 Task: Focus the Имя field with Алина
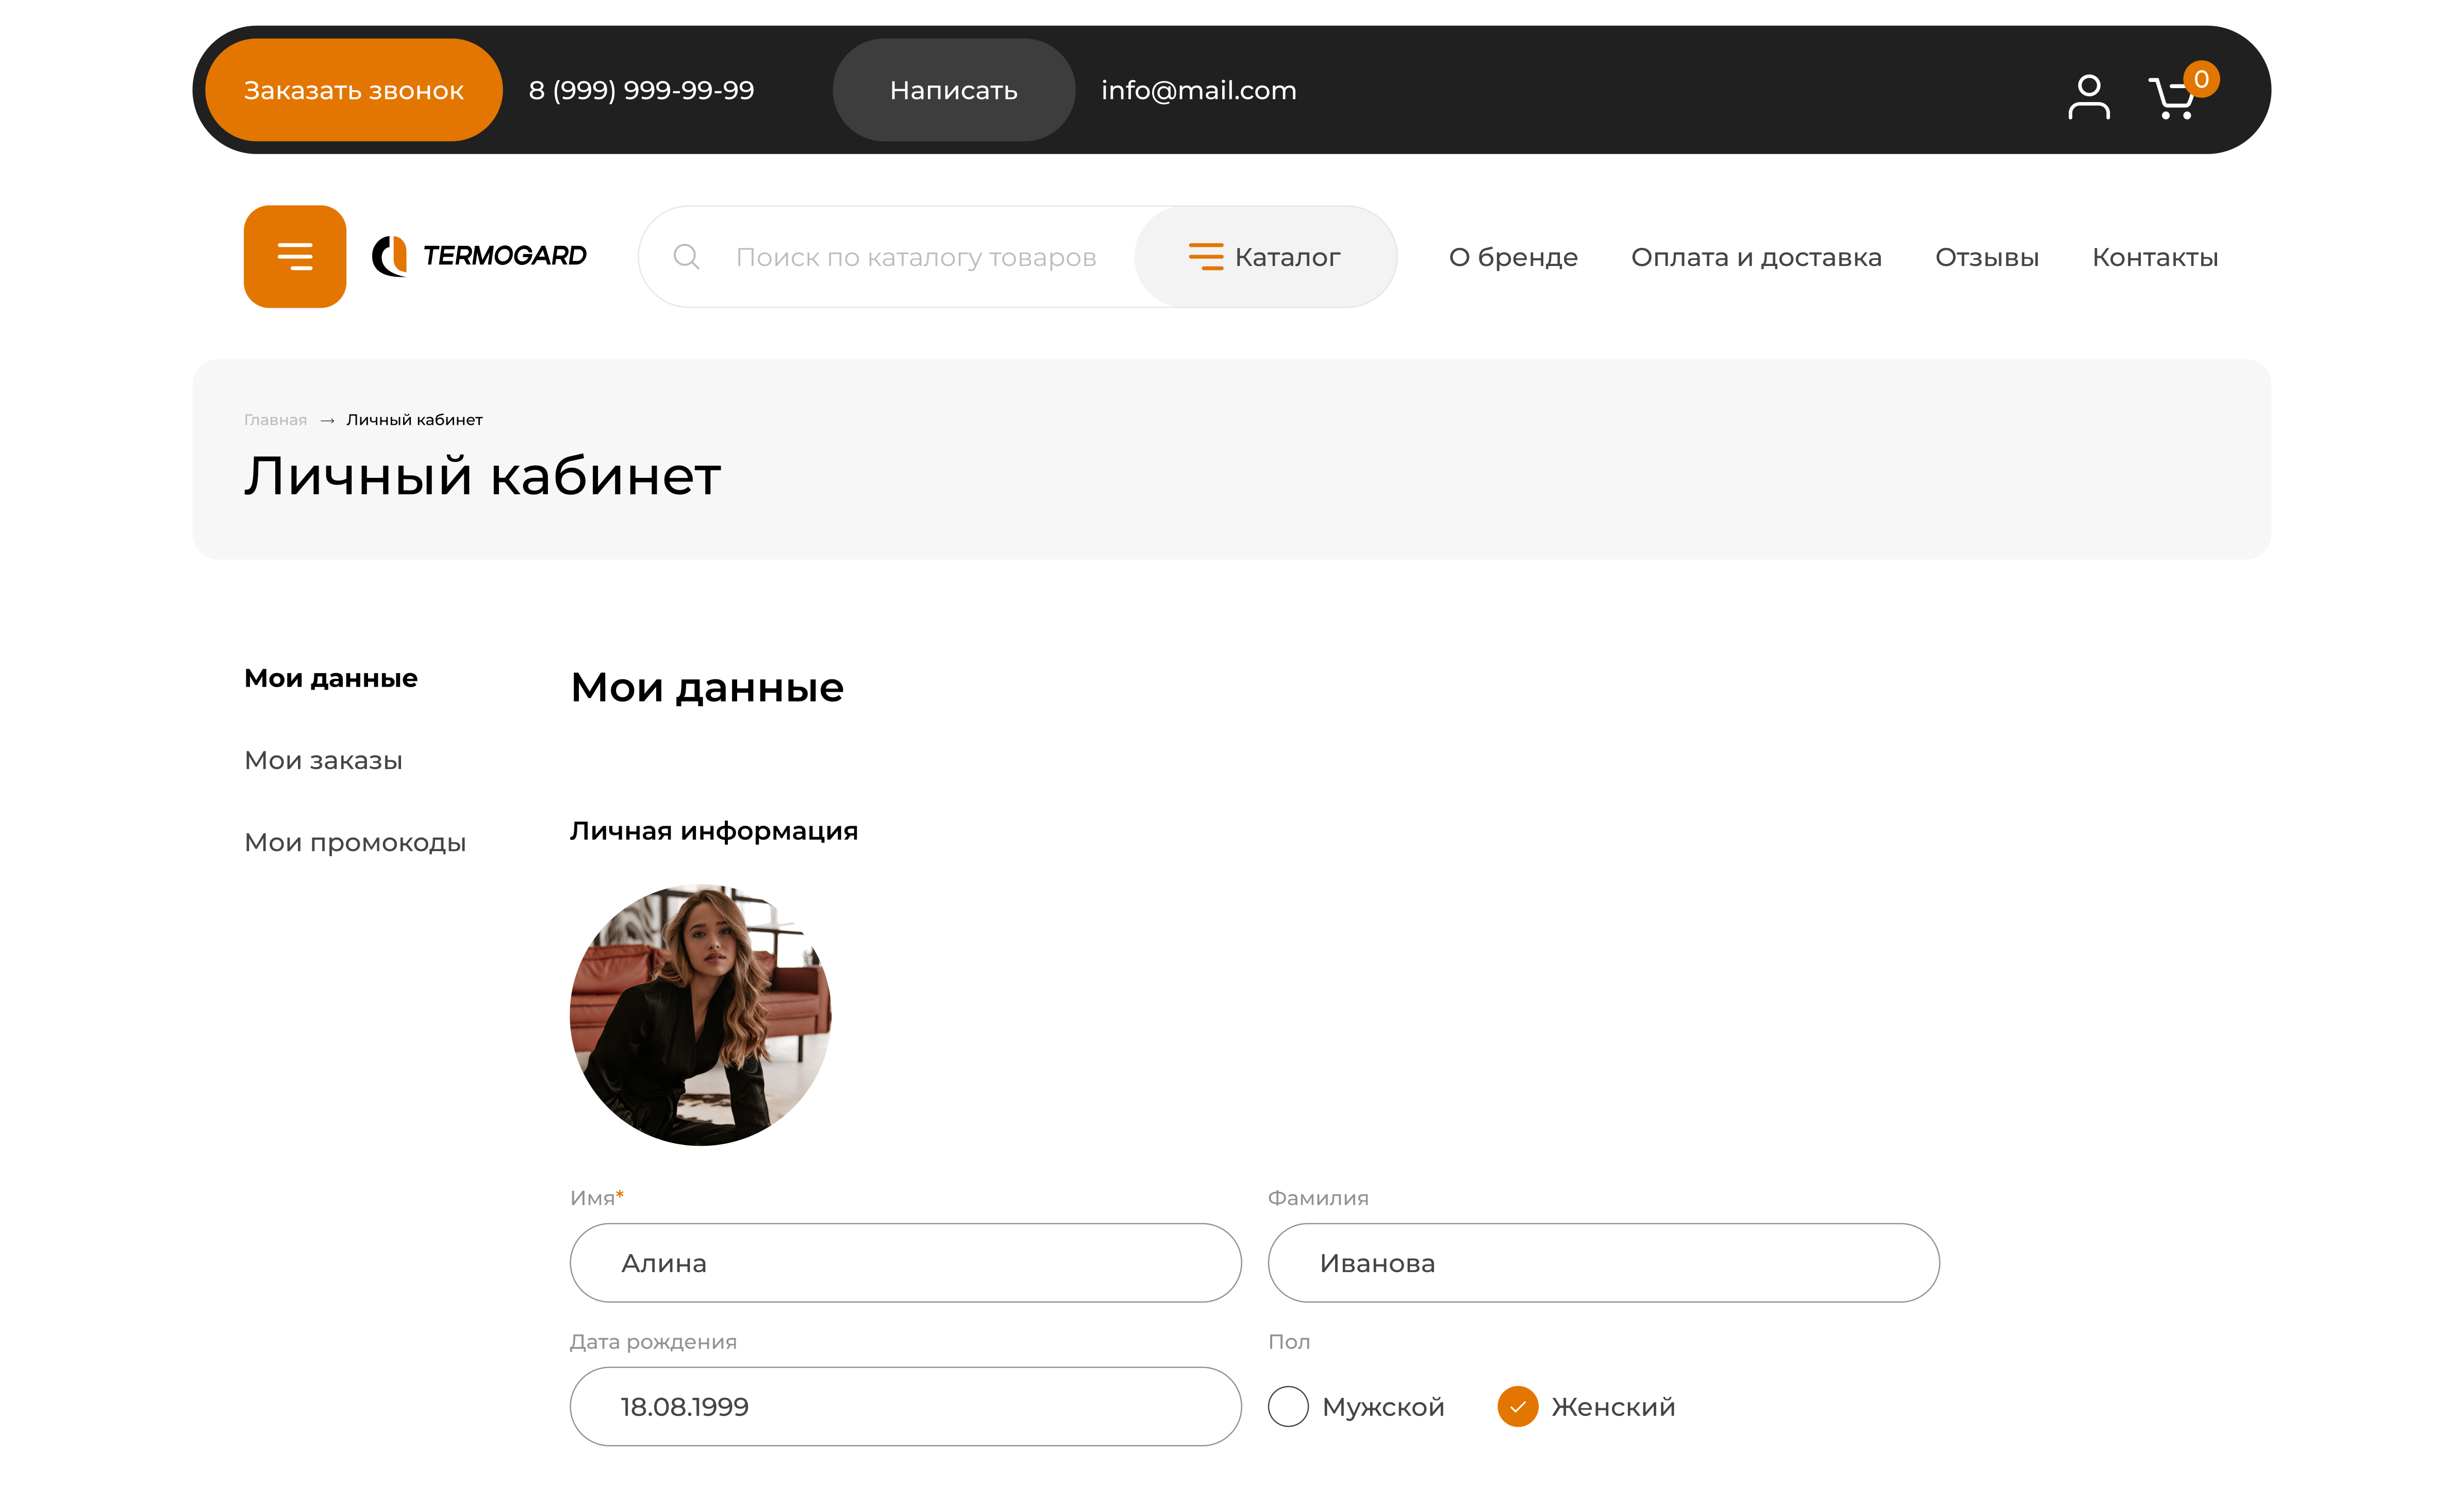(905, 1263)
